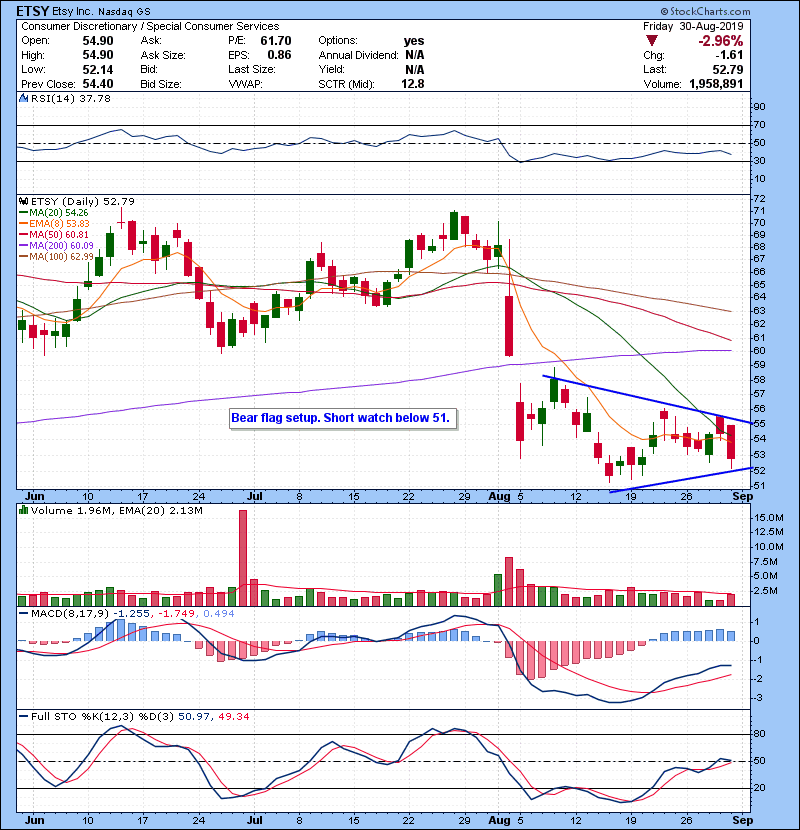Click the 15.0M volume axis label
Viewport: 800px width, 830px height.
(x=769, y=518)
